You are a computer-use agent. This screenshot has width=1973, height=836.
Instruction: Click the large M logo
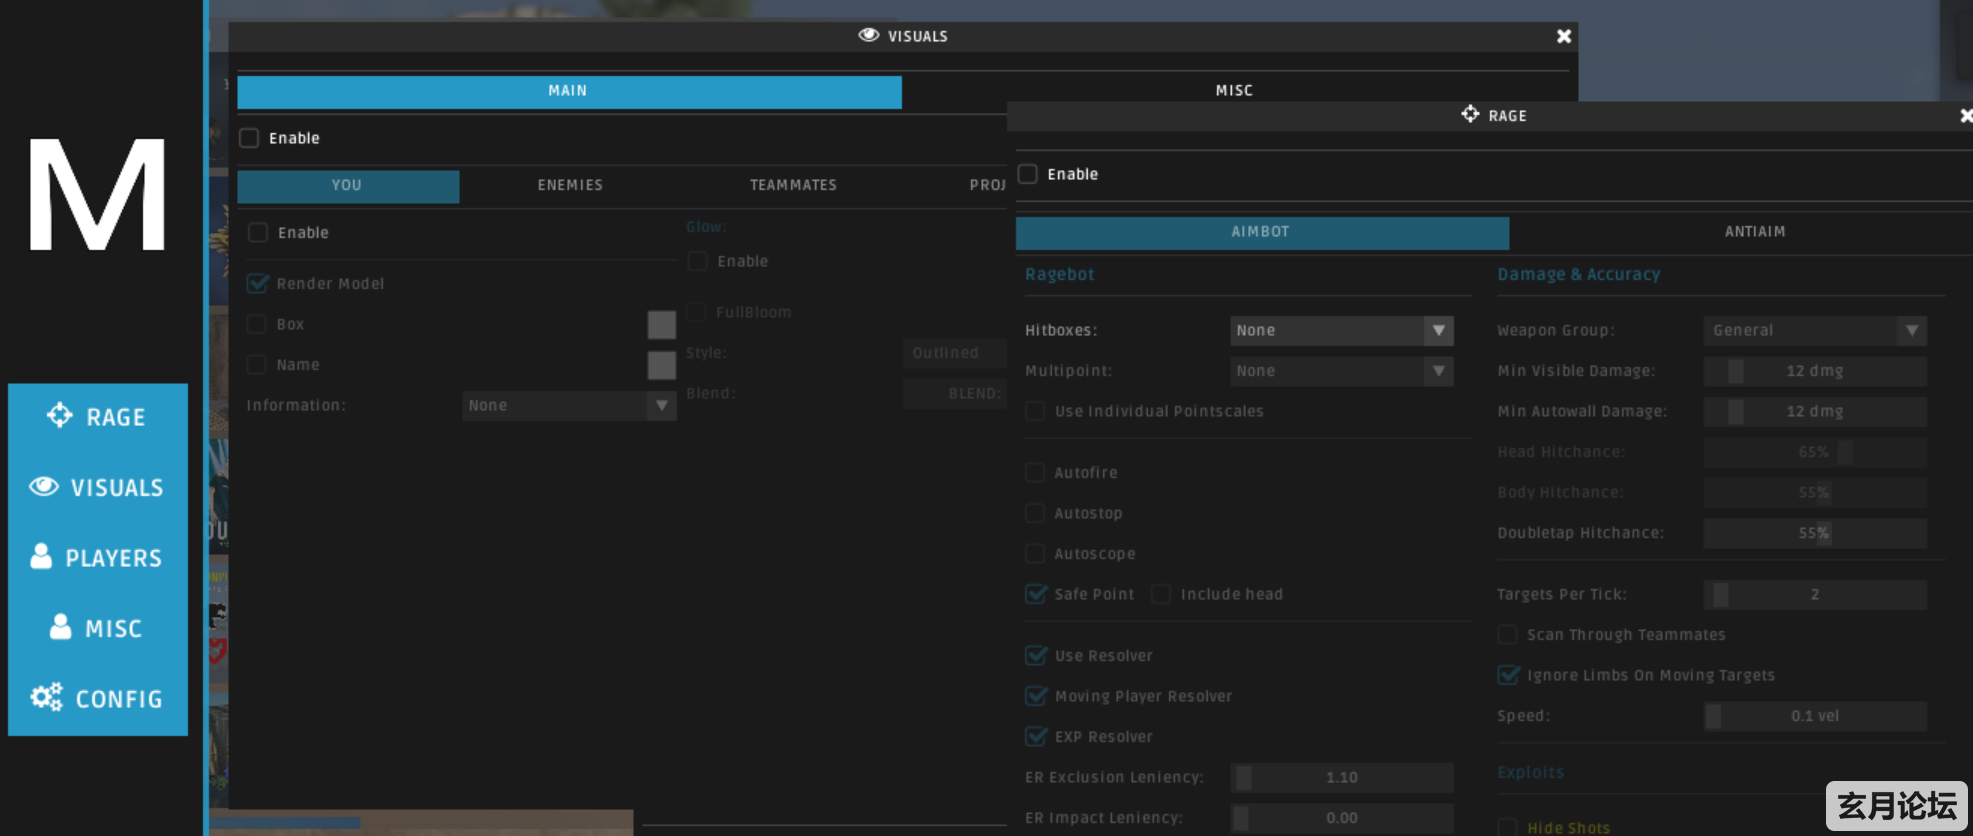pyautogui.click(x=97, y=194)
